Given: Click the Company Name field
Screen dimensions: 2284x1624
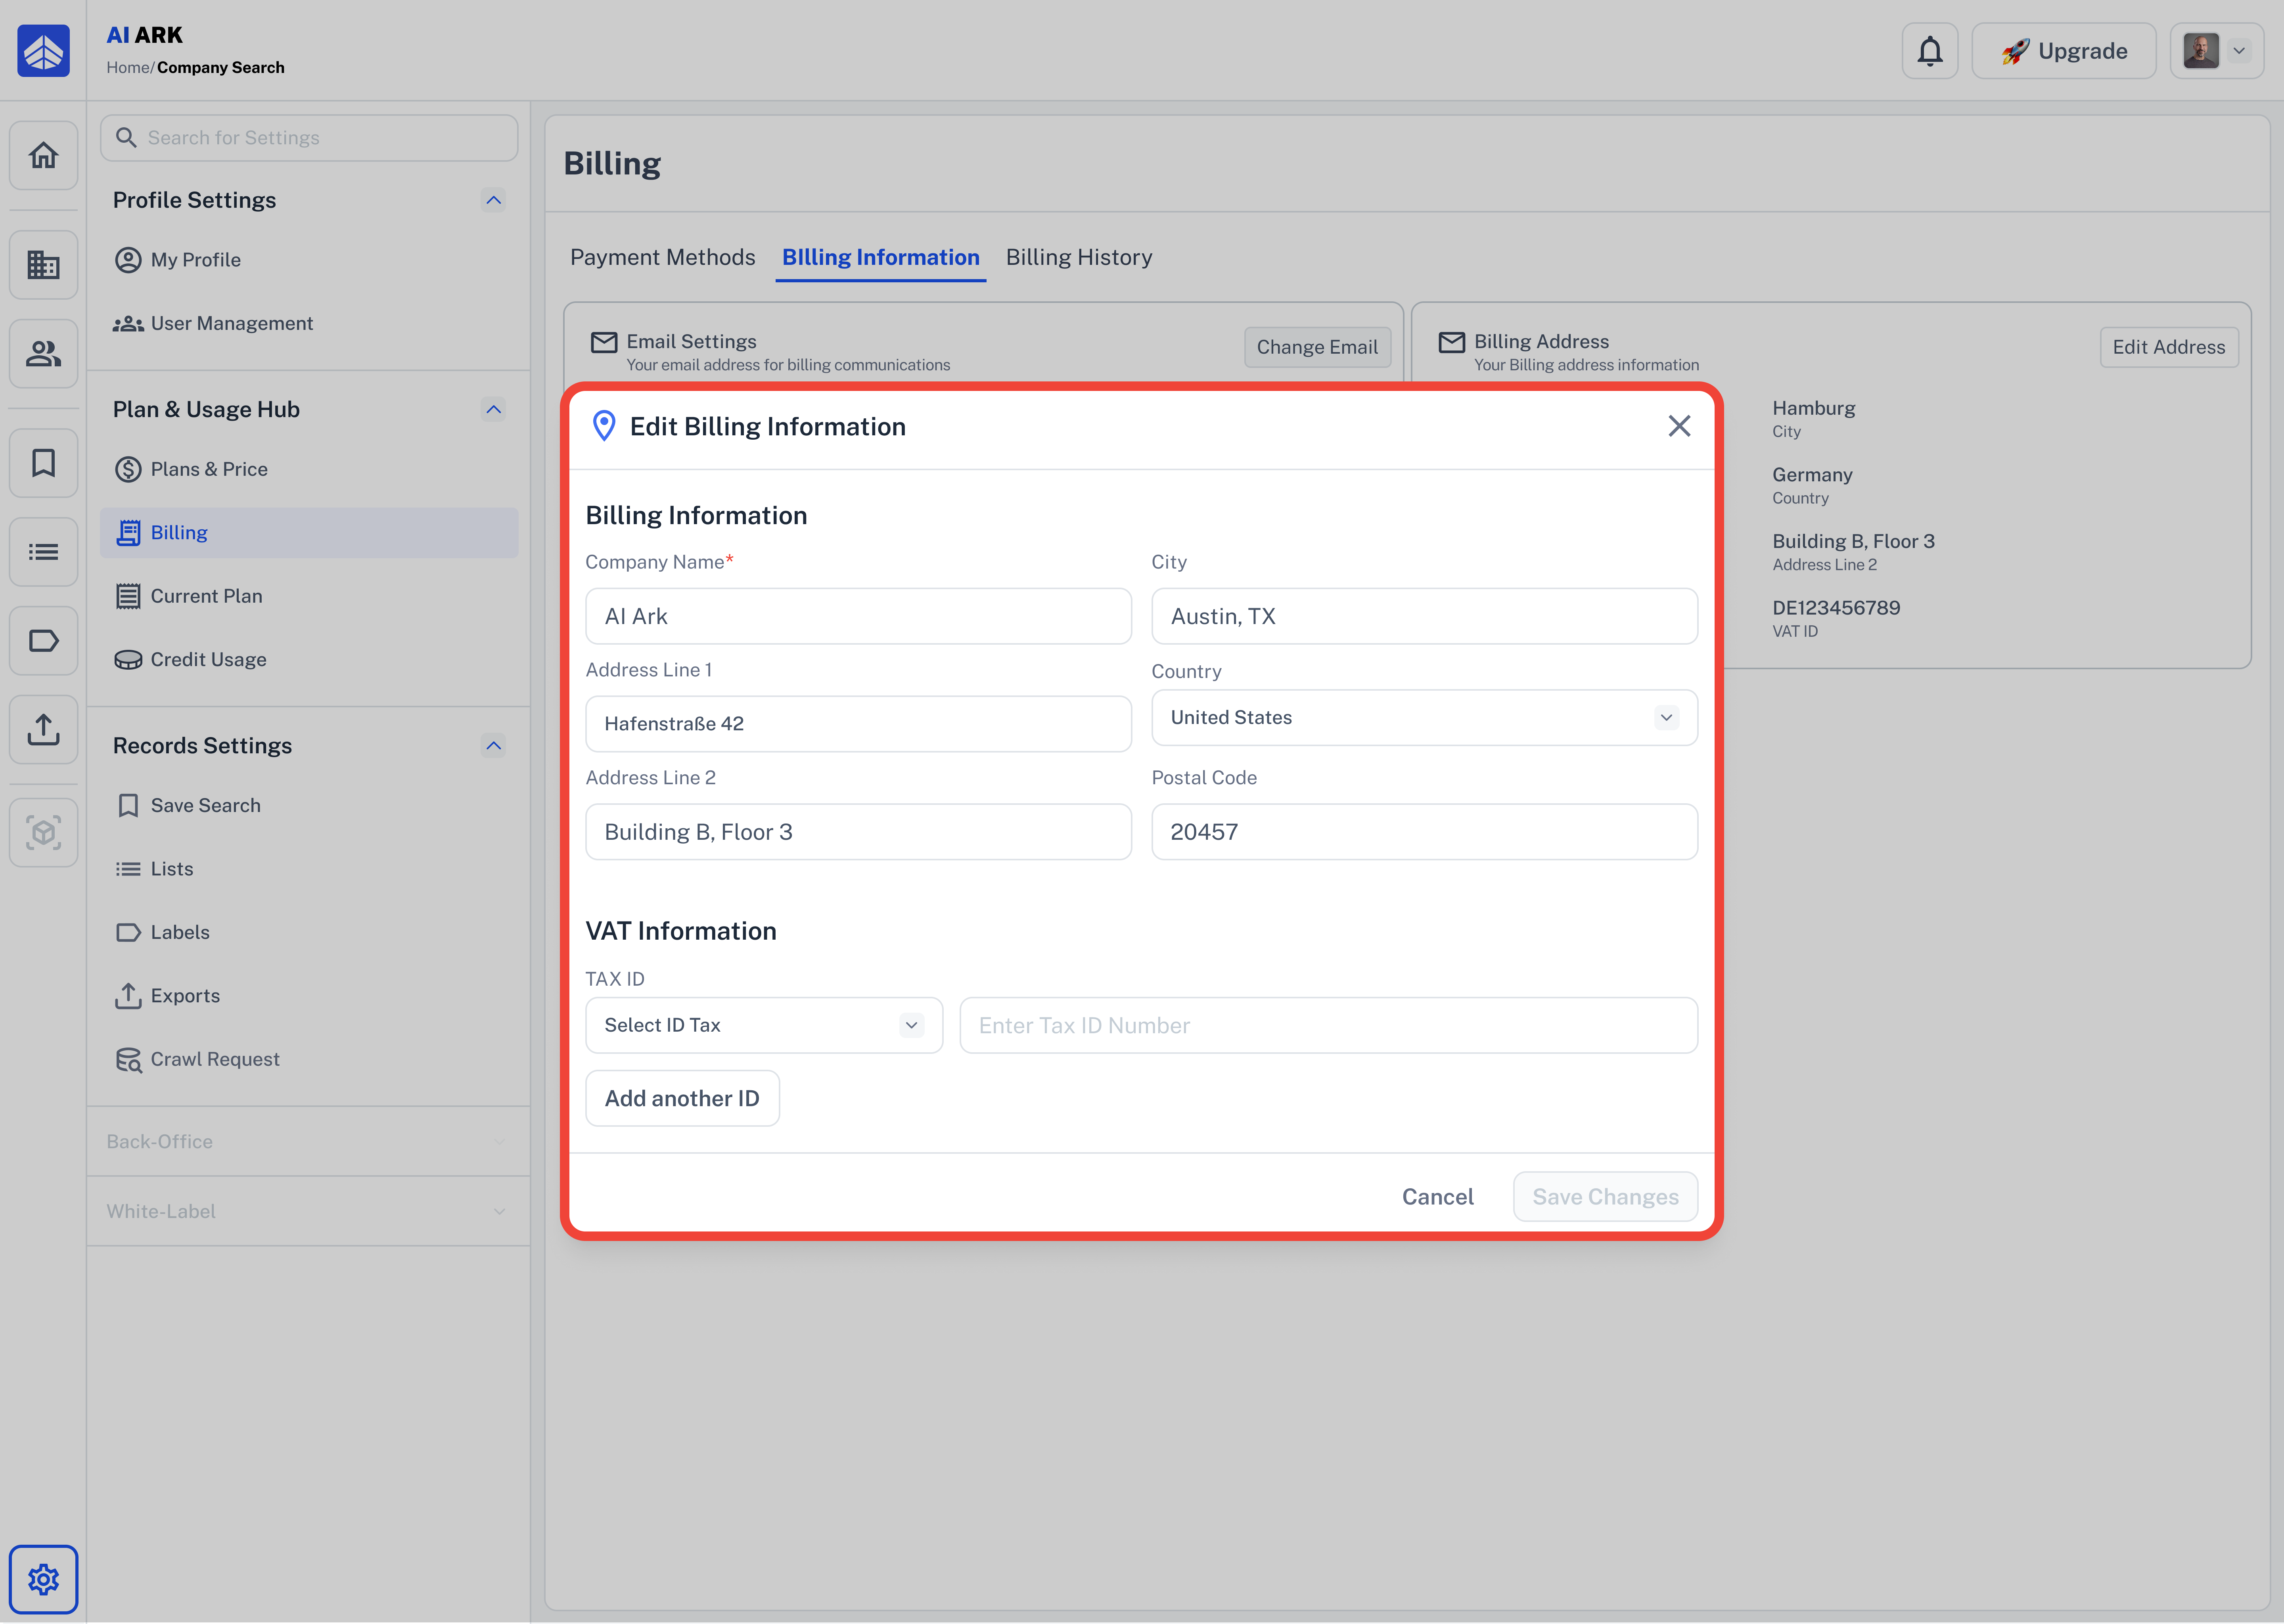Looking at the screenshot, I should [858, 616].
